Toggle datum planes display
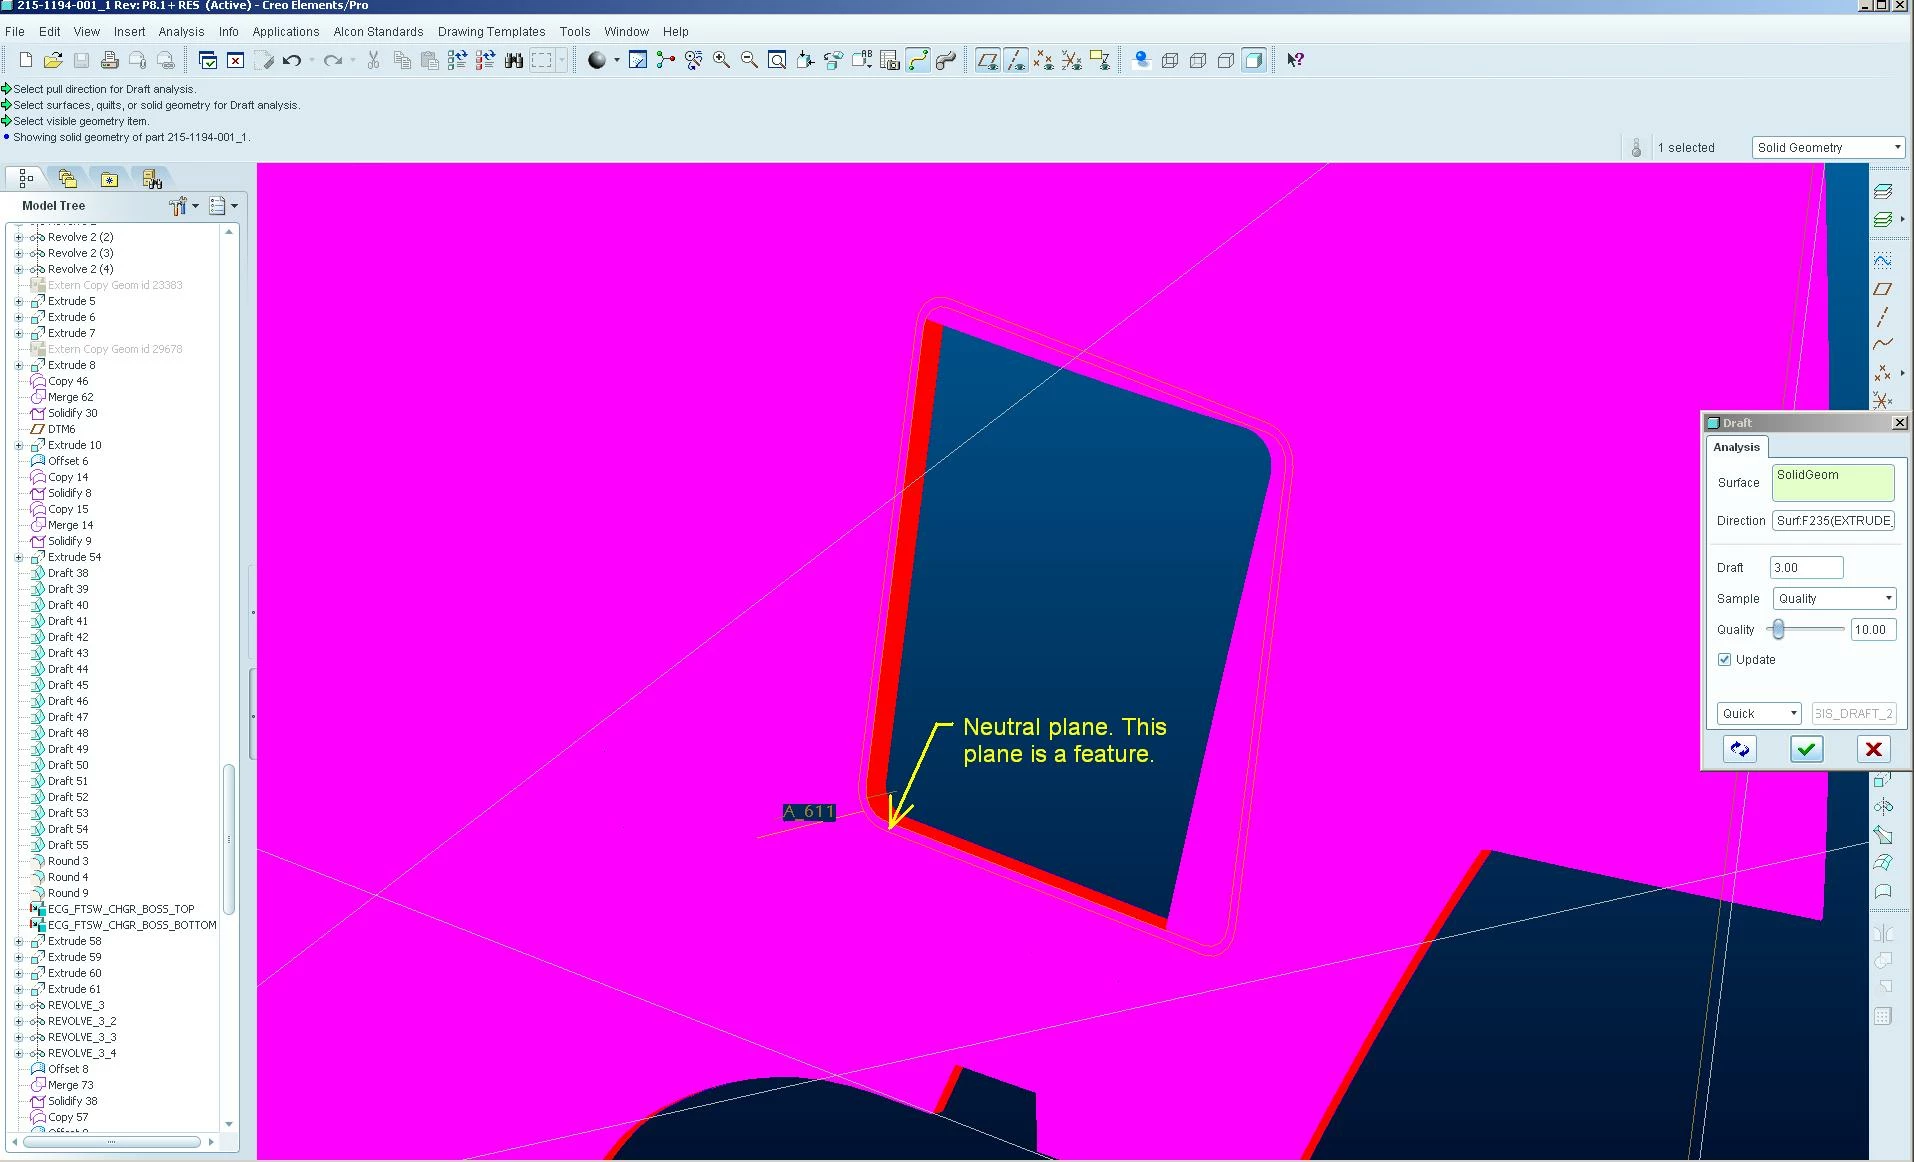Viewport: 1914px width, 1162px height. pyautogui.click(x=987, y=60)
